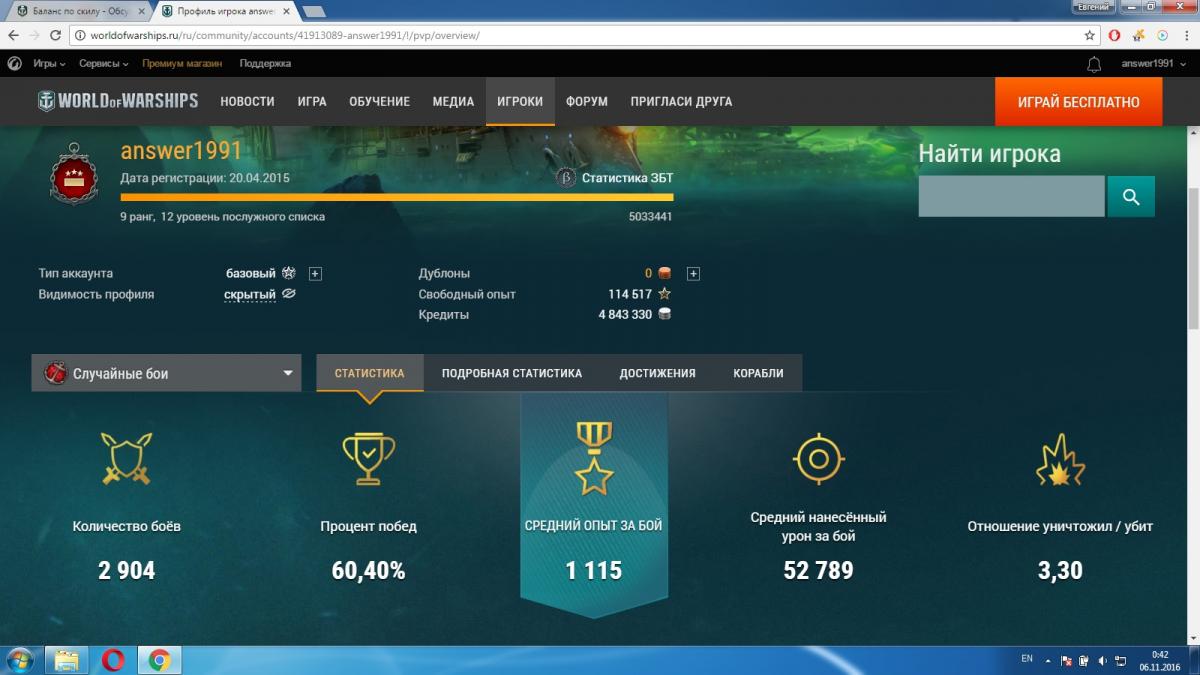Open the Players menu item
Screen dimensions: 1200x675
point(520,101)
